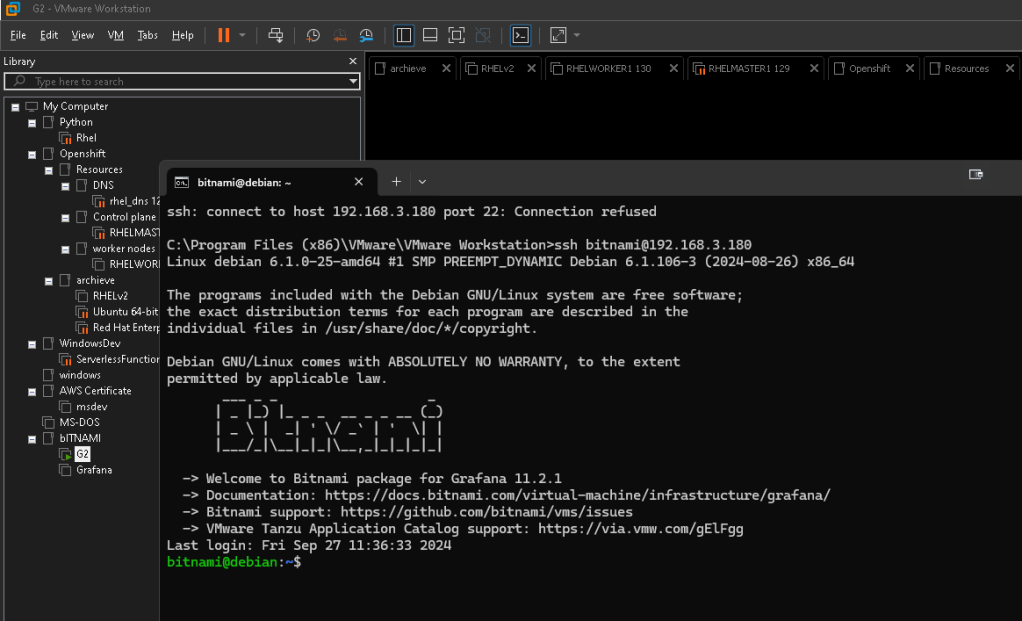Click the terminal window overlay icon at top right
The width and height of the screenshot is (1022, 621).
975,174
